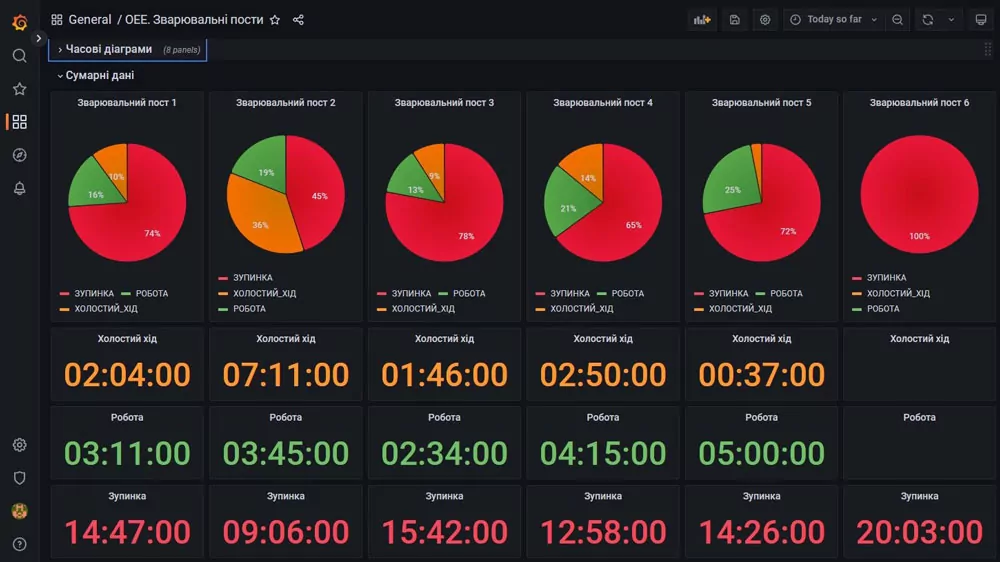
Task: Click idle time value 07:11:00
Action: coord(286,374)
